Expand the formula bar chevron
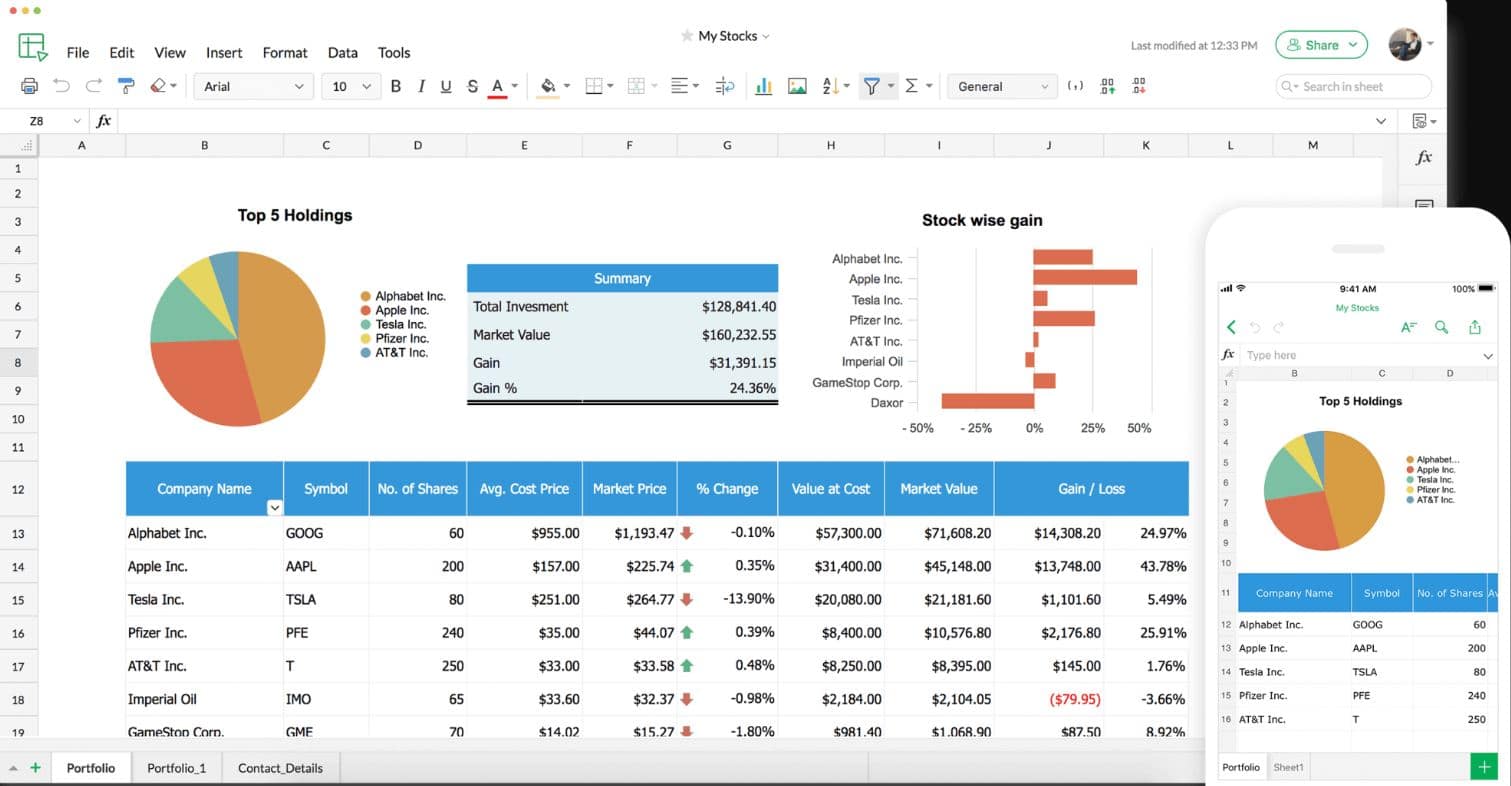 pyautogui.click(x=1381, y=121)
